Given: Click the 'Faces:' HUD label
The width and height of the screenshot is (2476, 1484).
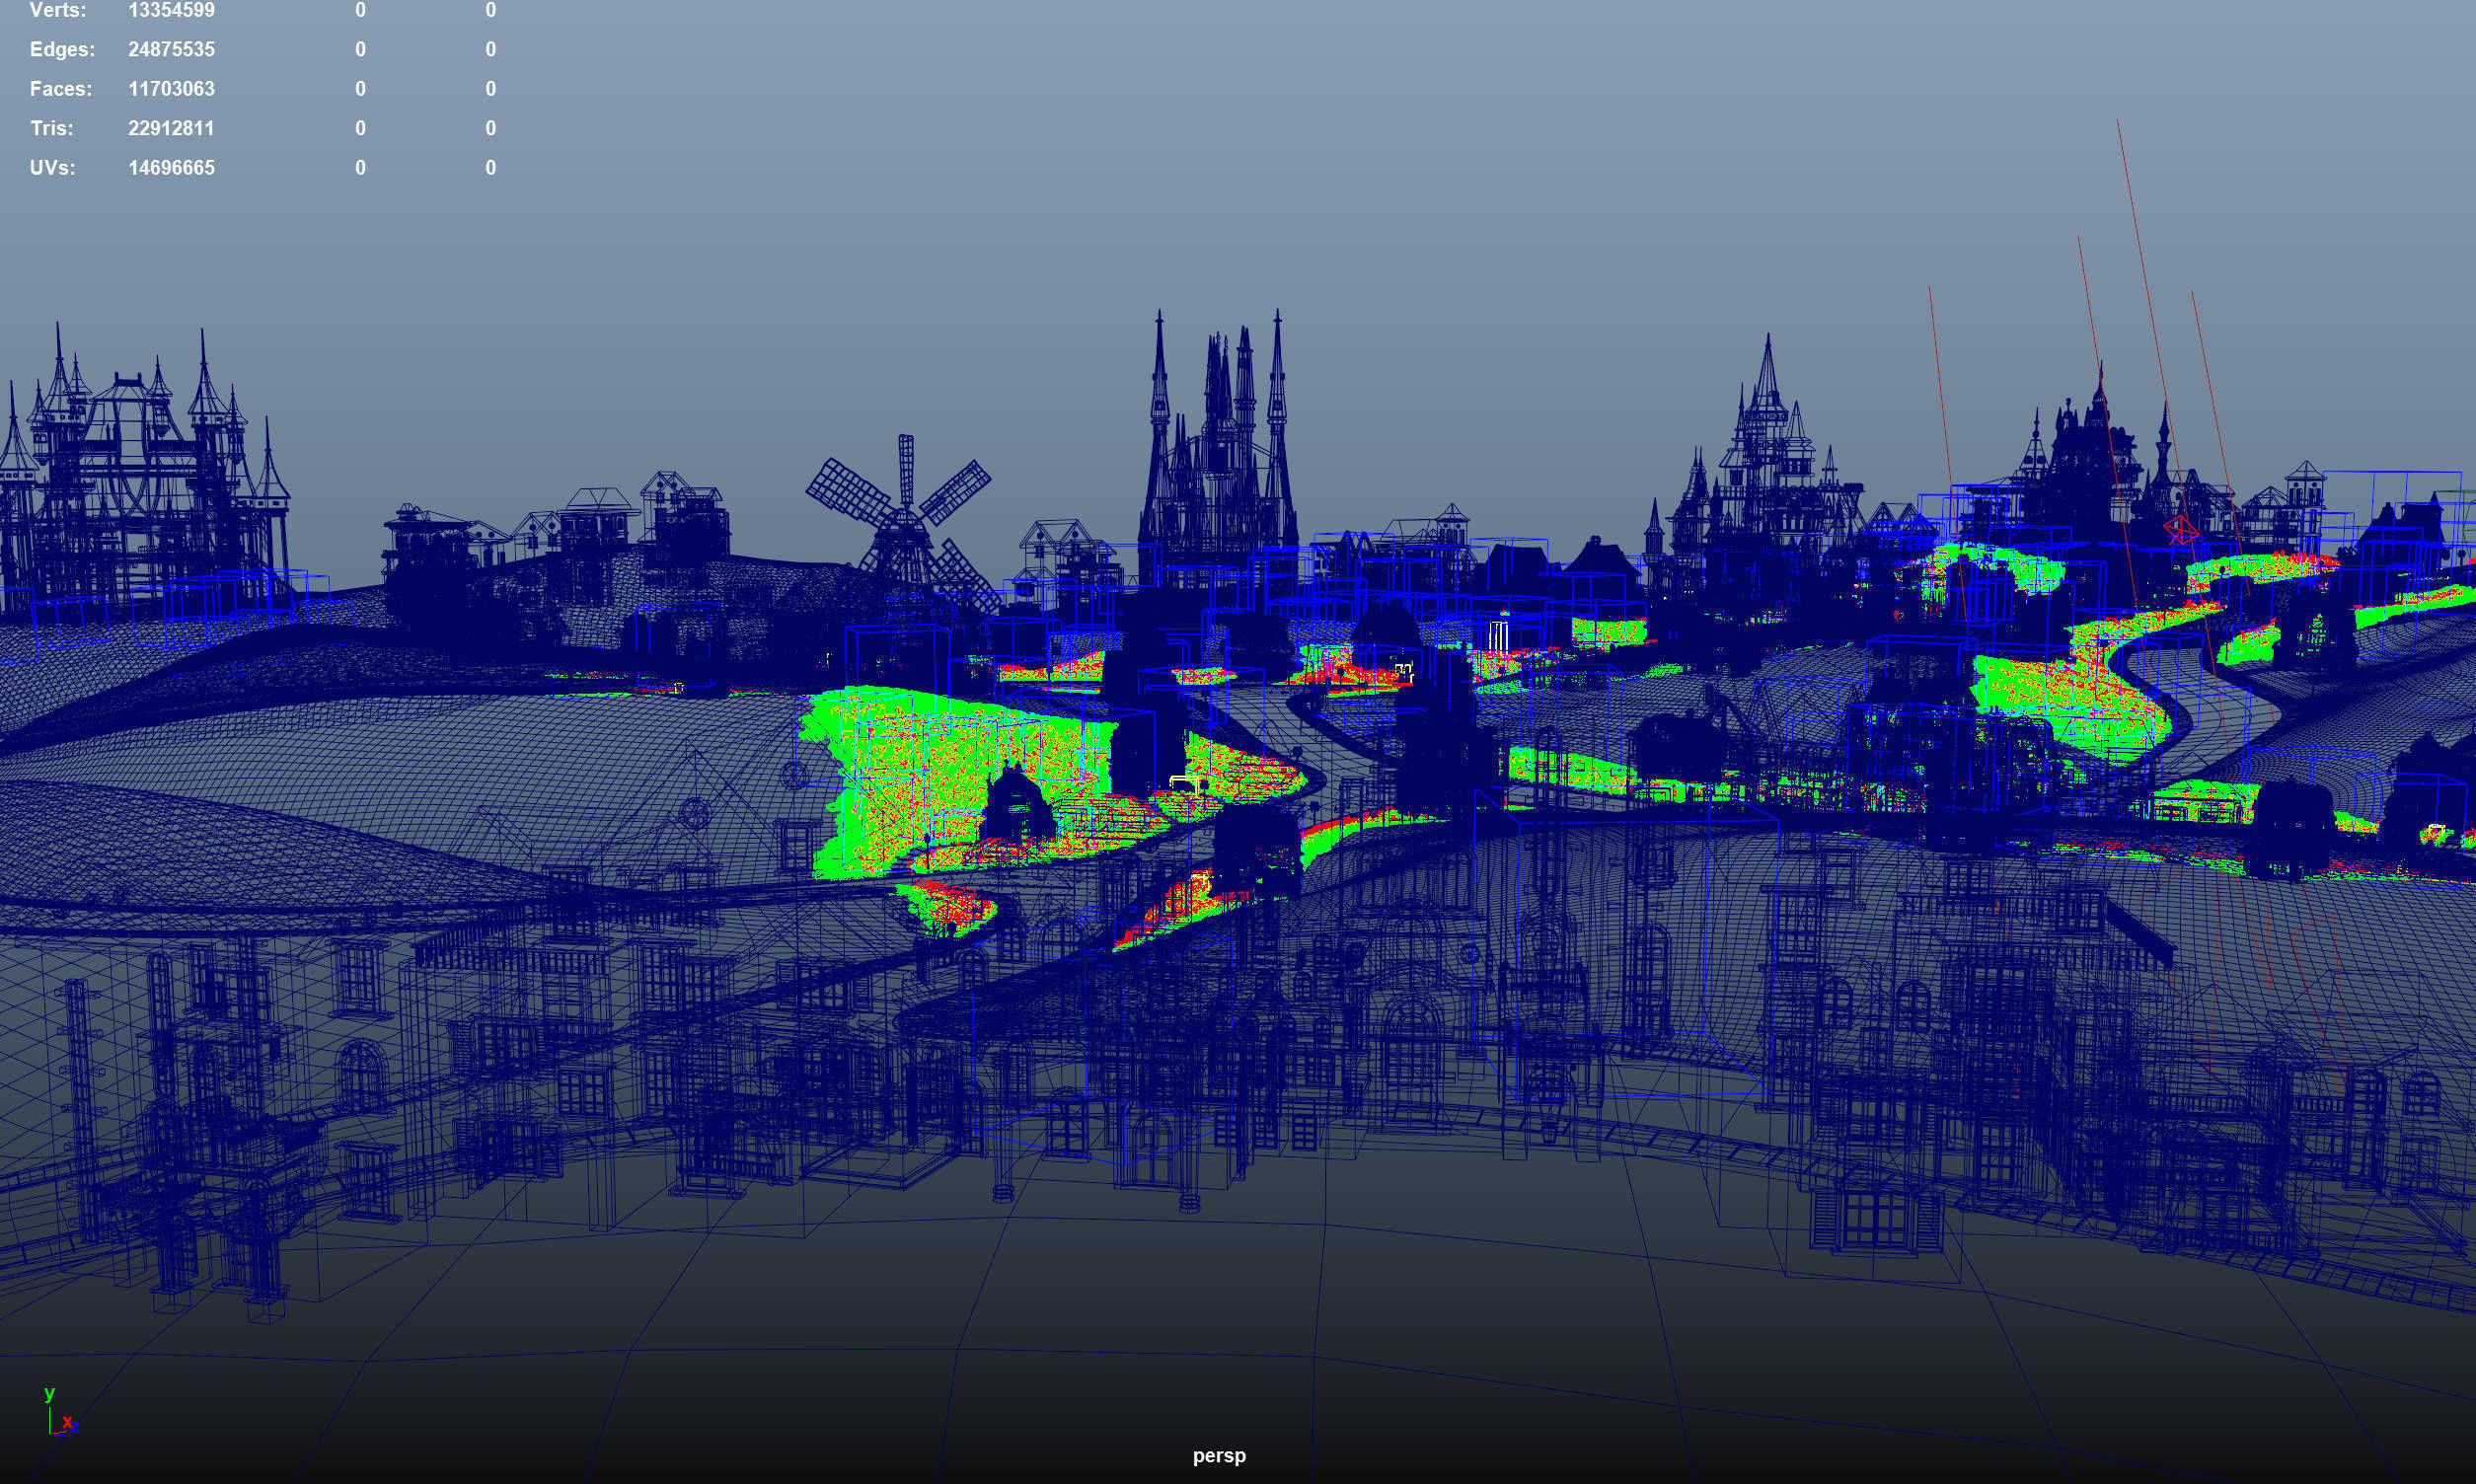Looking at the screenshot, I should click(x=60, y=89).
